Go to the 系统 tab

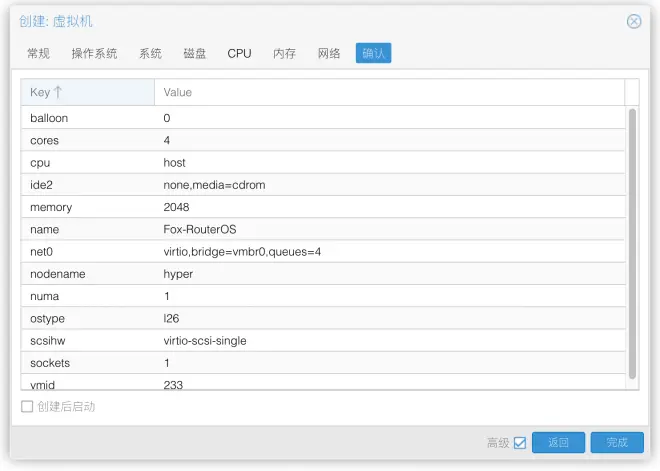pos(150,53)
